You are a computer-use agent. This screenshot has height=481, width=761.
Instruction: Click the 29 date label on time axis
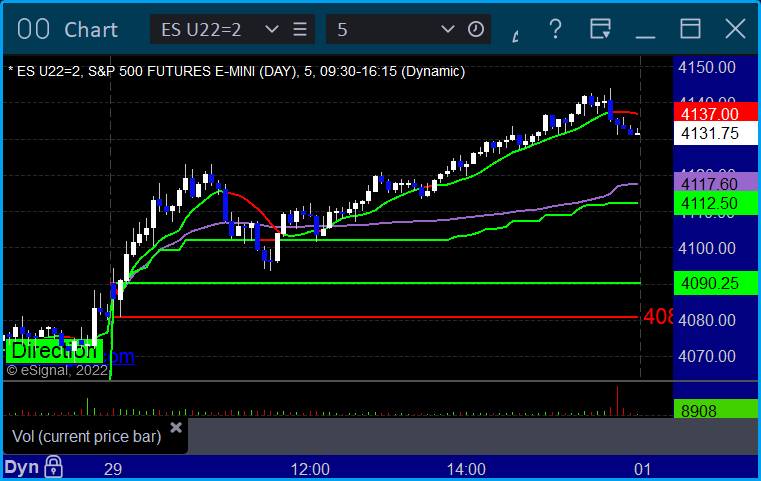pos(113,469)
